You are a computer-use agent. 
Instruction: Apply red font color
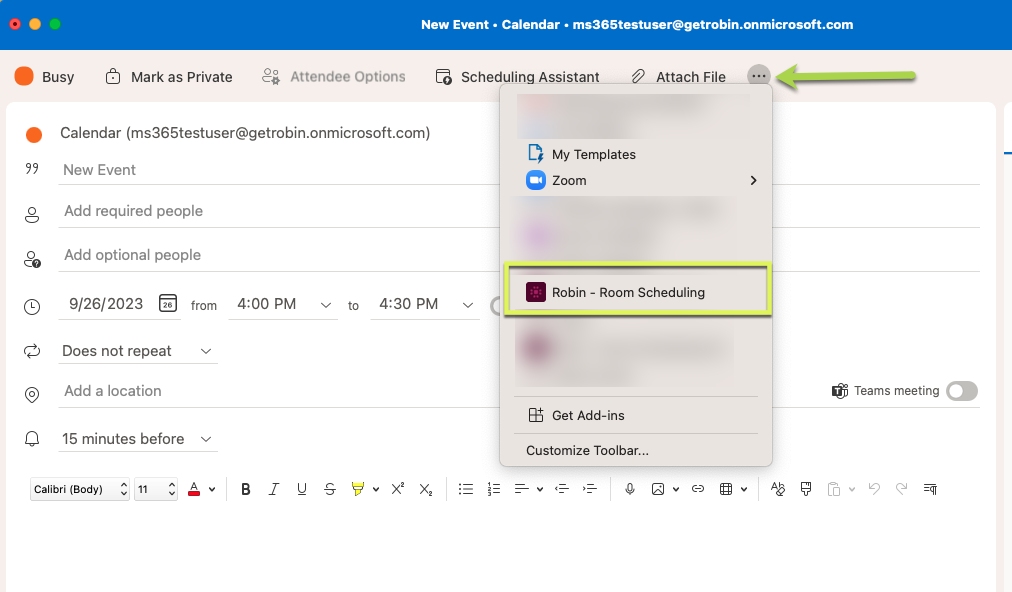click(x=194, y=489)
